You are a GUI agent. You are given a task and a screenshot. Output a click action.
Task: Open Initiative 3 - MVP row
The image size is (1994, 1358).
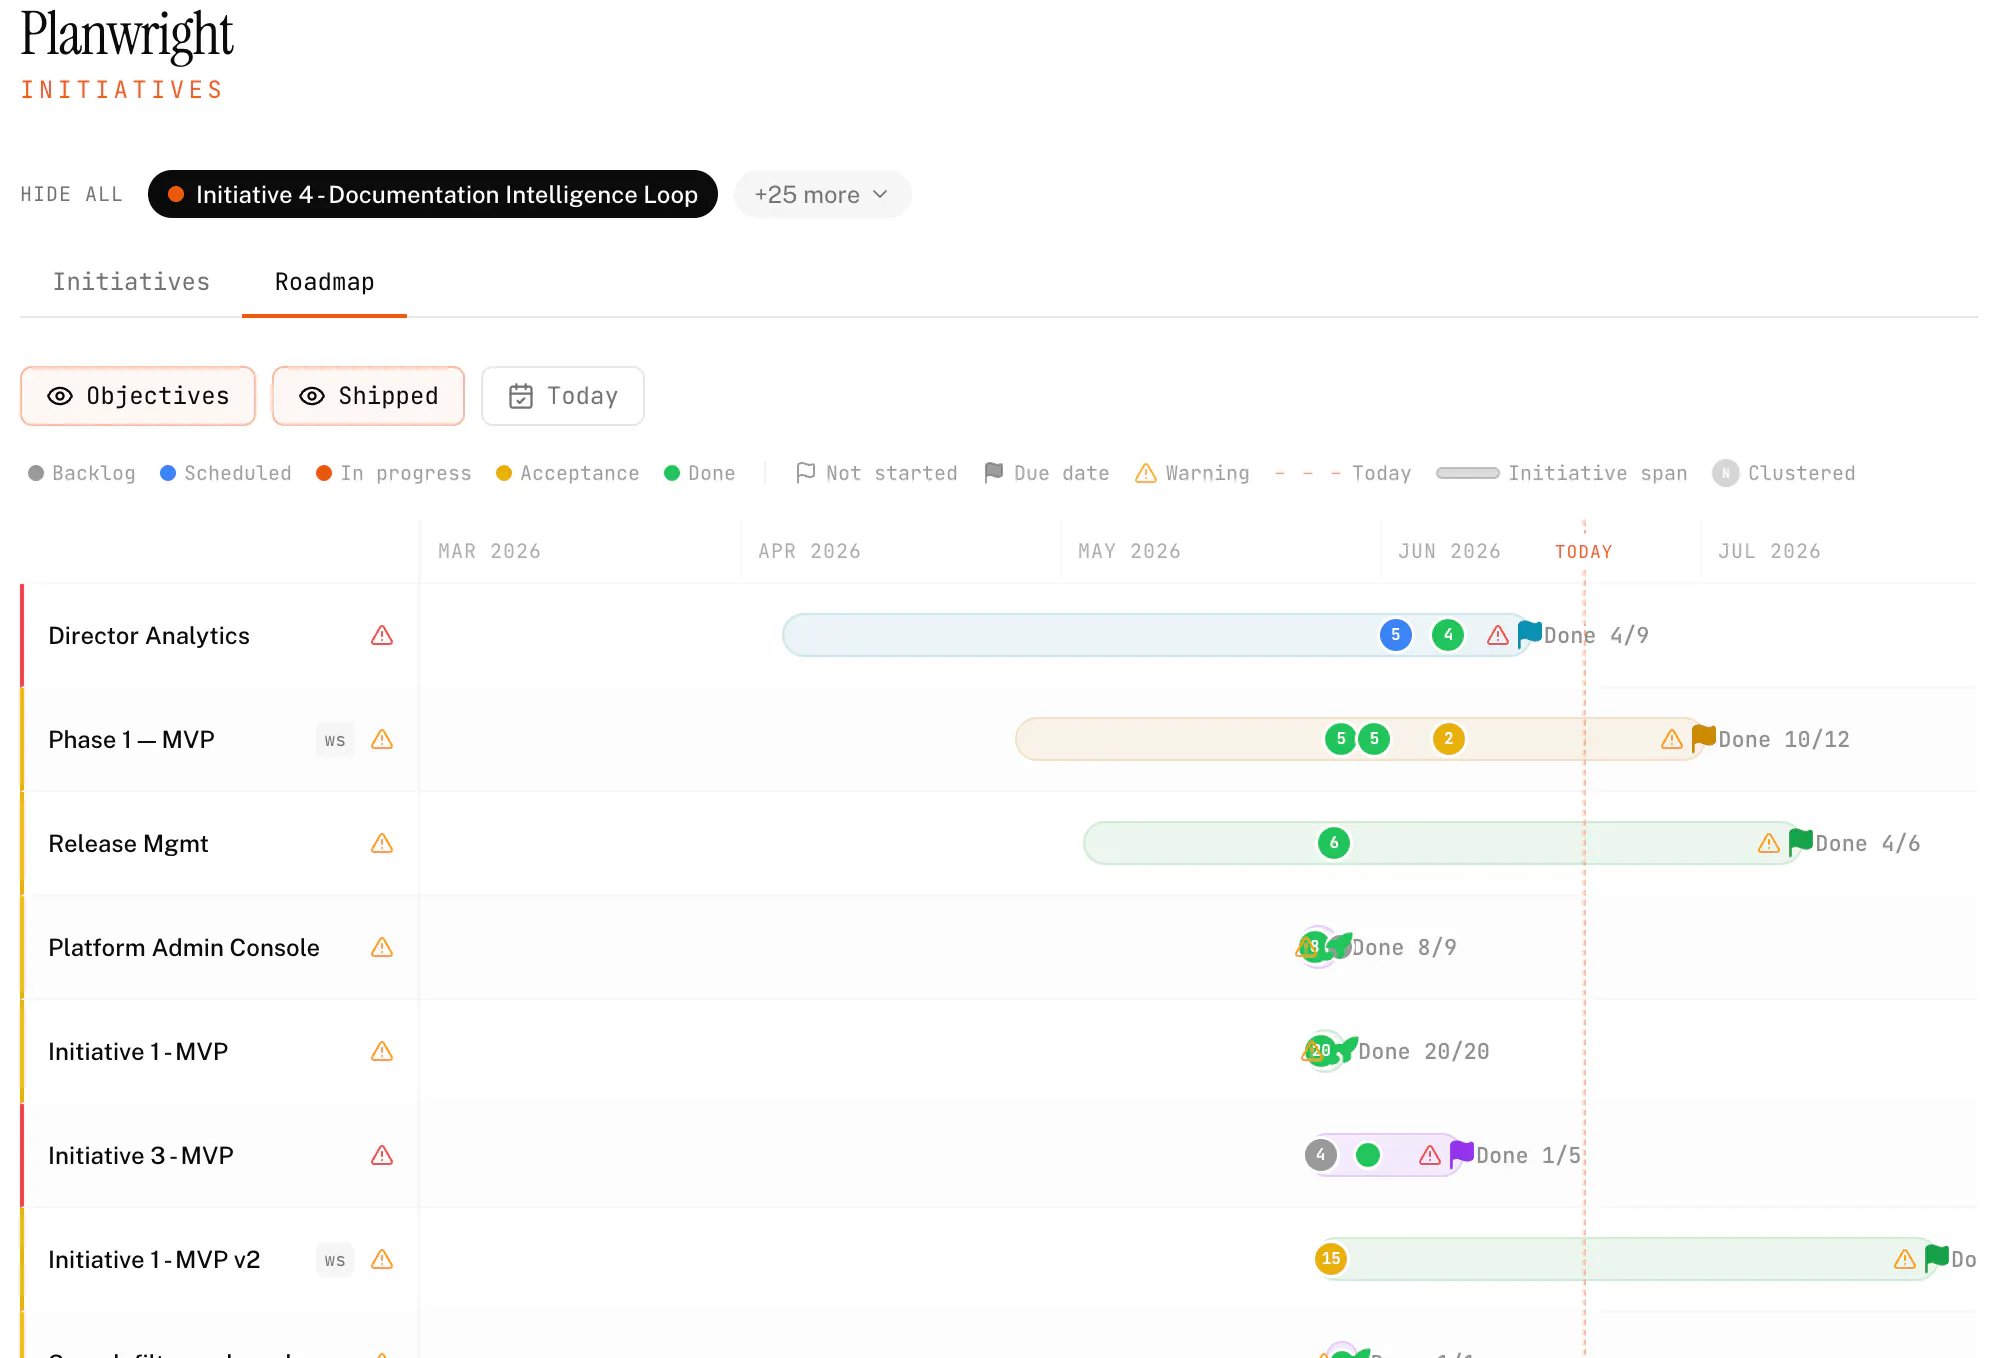(x=141, y=1156)
